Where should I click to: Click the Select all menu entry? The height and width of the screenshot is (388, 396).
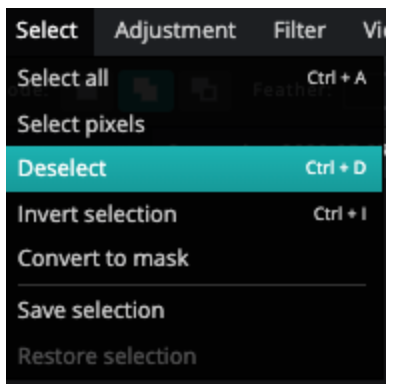(x=194, y=79)
